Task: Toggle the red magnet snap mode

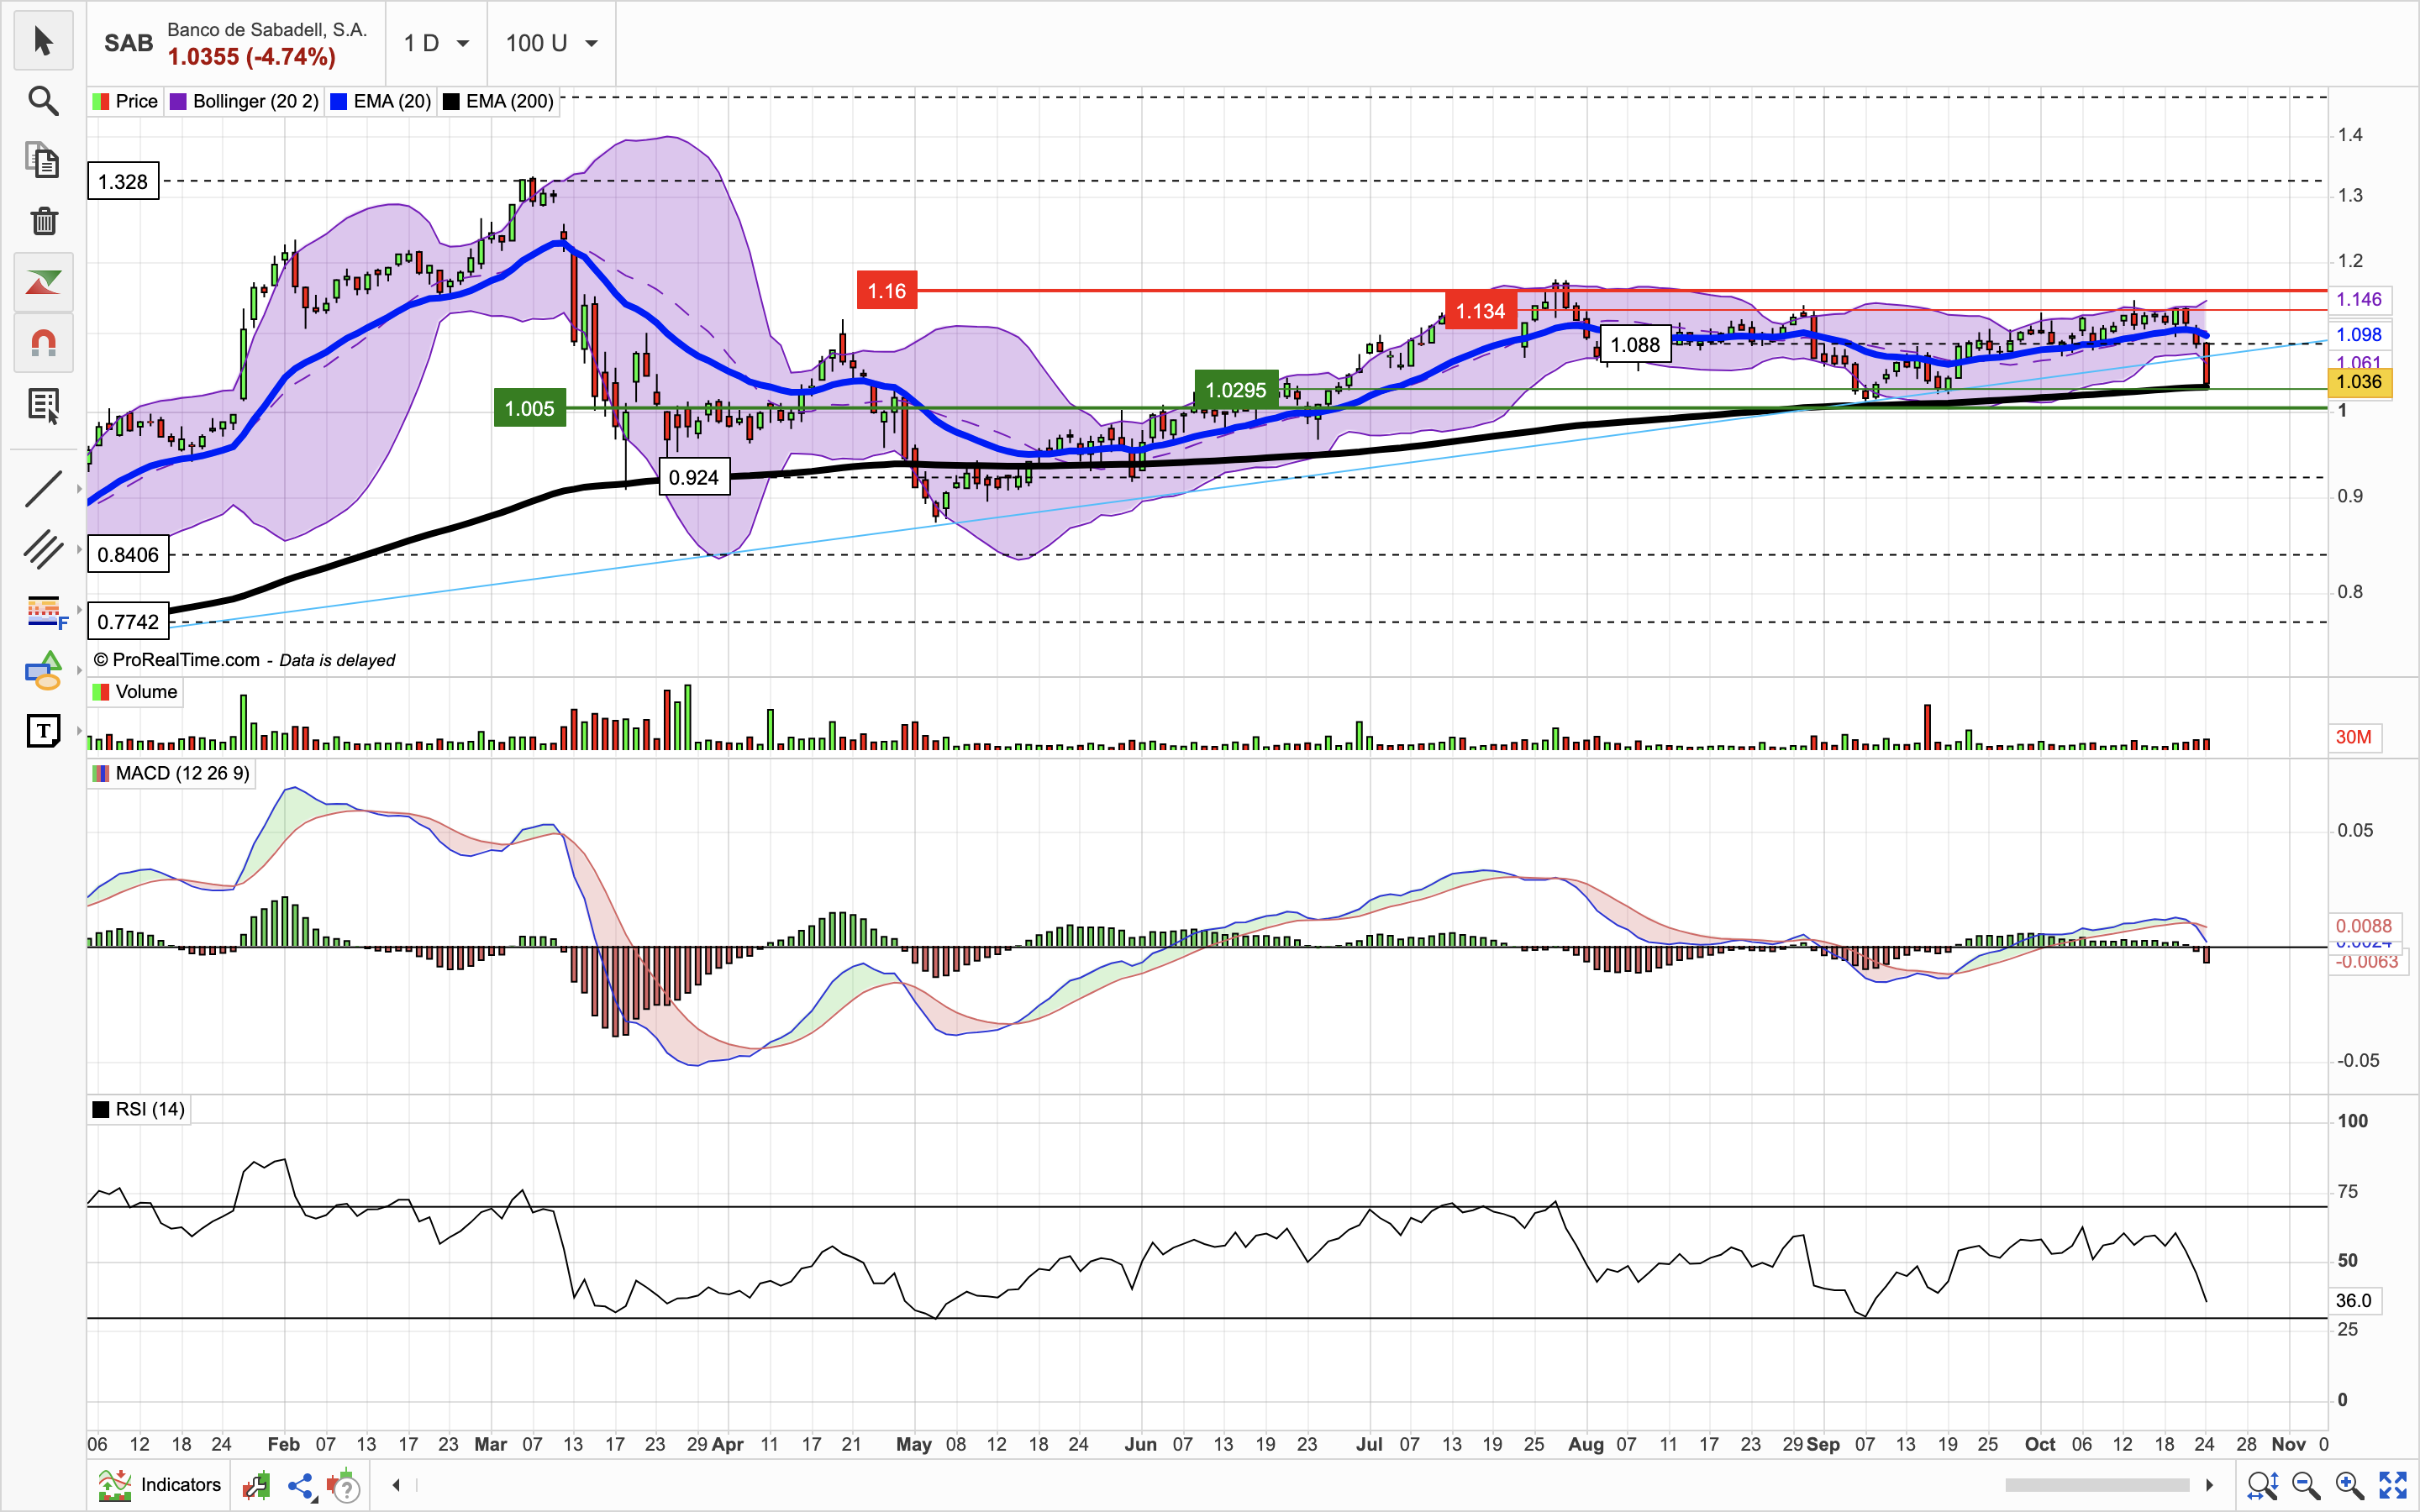Action: click(x=43, y=343)
